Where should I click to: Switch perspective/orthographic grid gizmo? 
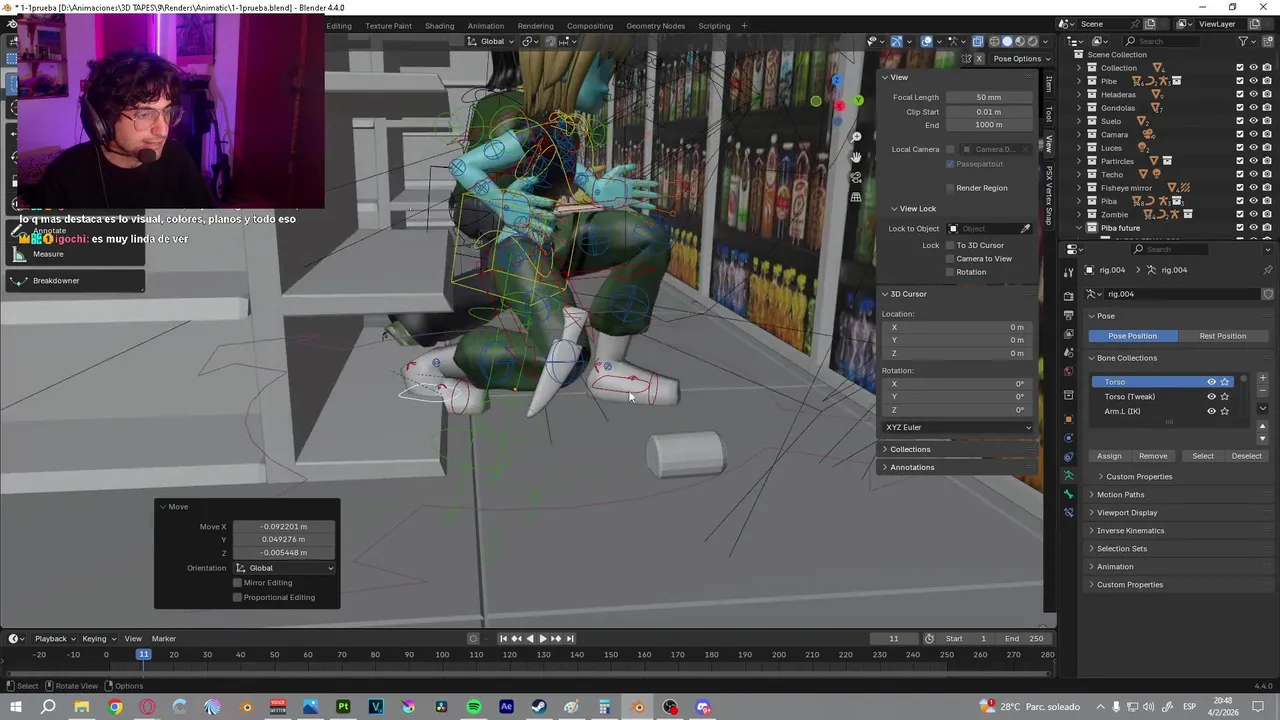point(856,197)
